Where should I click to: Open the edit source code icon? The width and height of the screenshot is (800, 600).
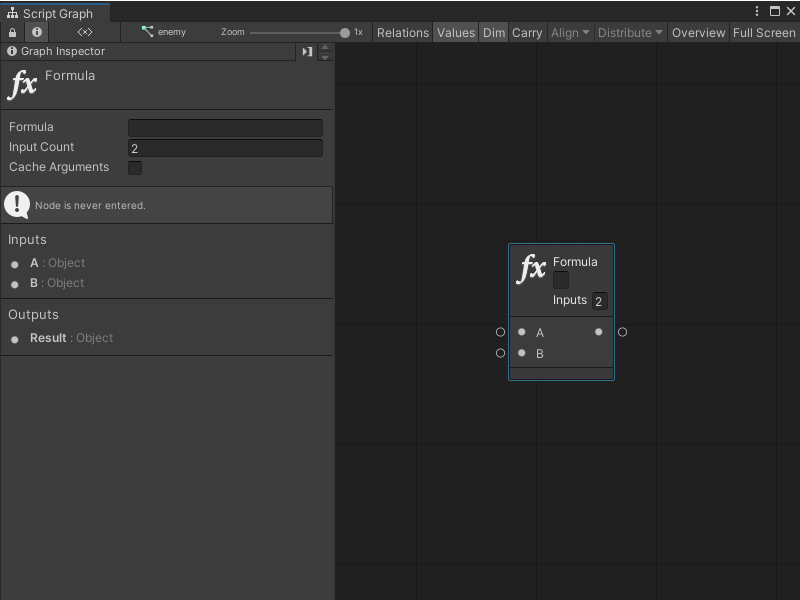[84, 32]
